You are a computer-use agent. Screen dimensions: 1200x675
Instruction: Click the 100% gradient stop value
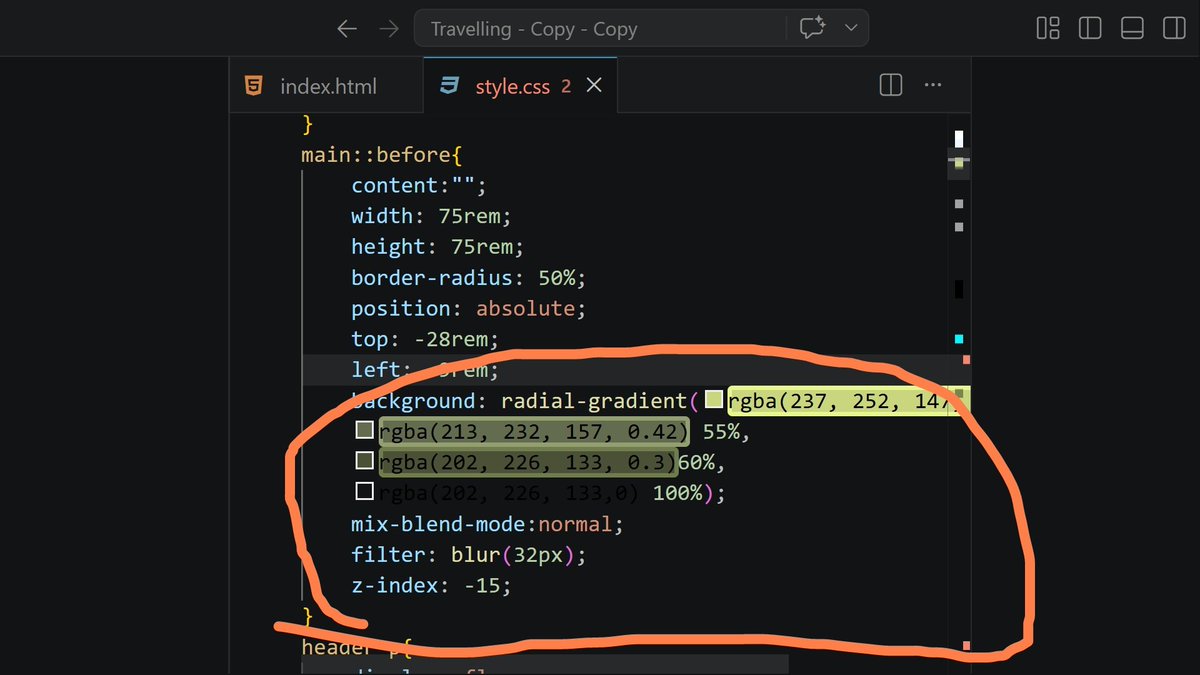pyautogui.click(x=677, y=493)
